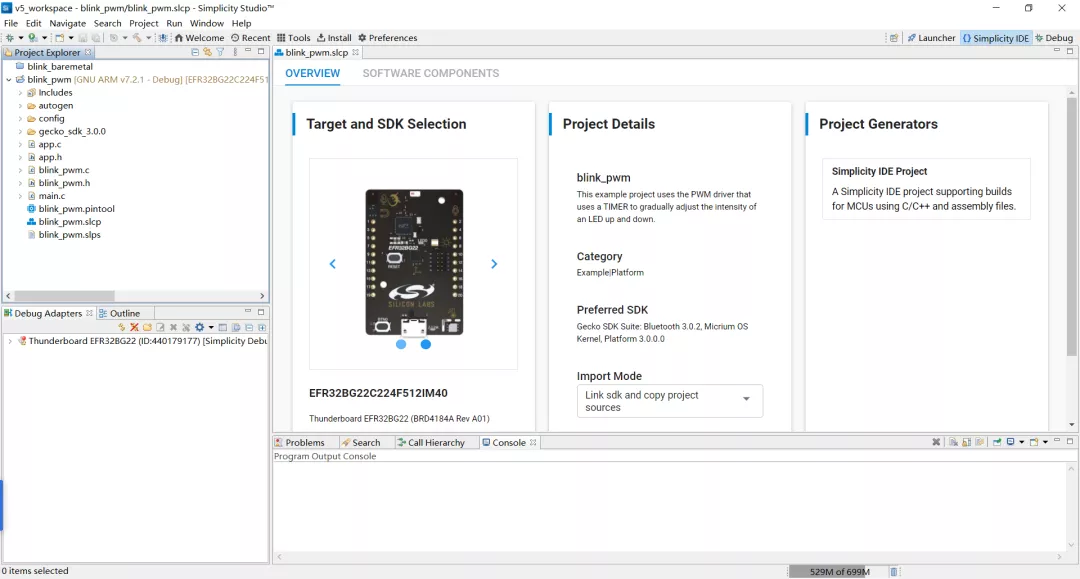Viewport: 1080px width, 579px height.
Task: Collapse all in Debug Adapters view
Action: [x=249, y=328]
